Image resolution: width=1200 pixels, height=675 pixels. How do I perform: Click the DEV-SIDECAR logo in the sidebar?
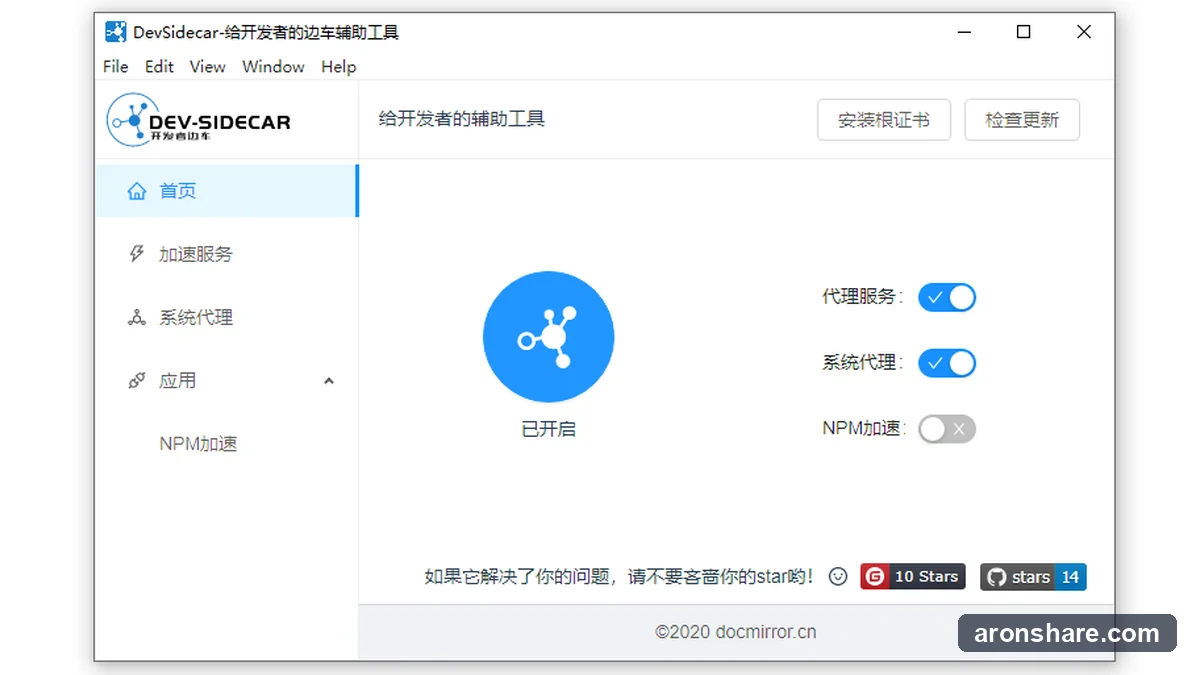[x=199, y=120]
